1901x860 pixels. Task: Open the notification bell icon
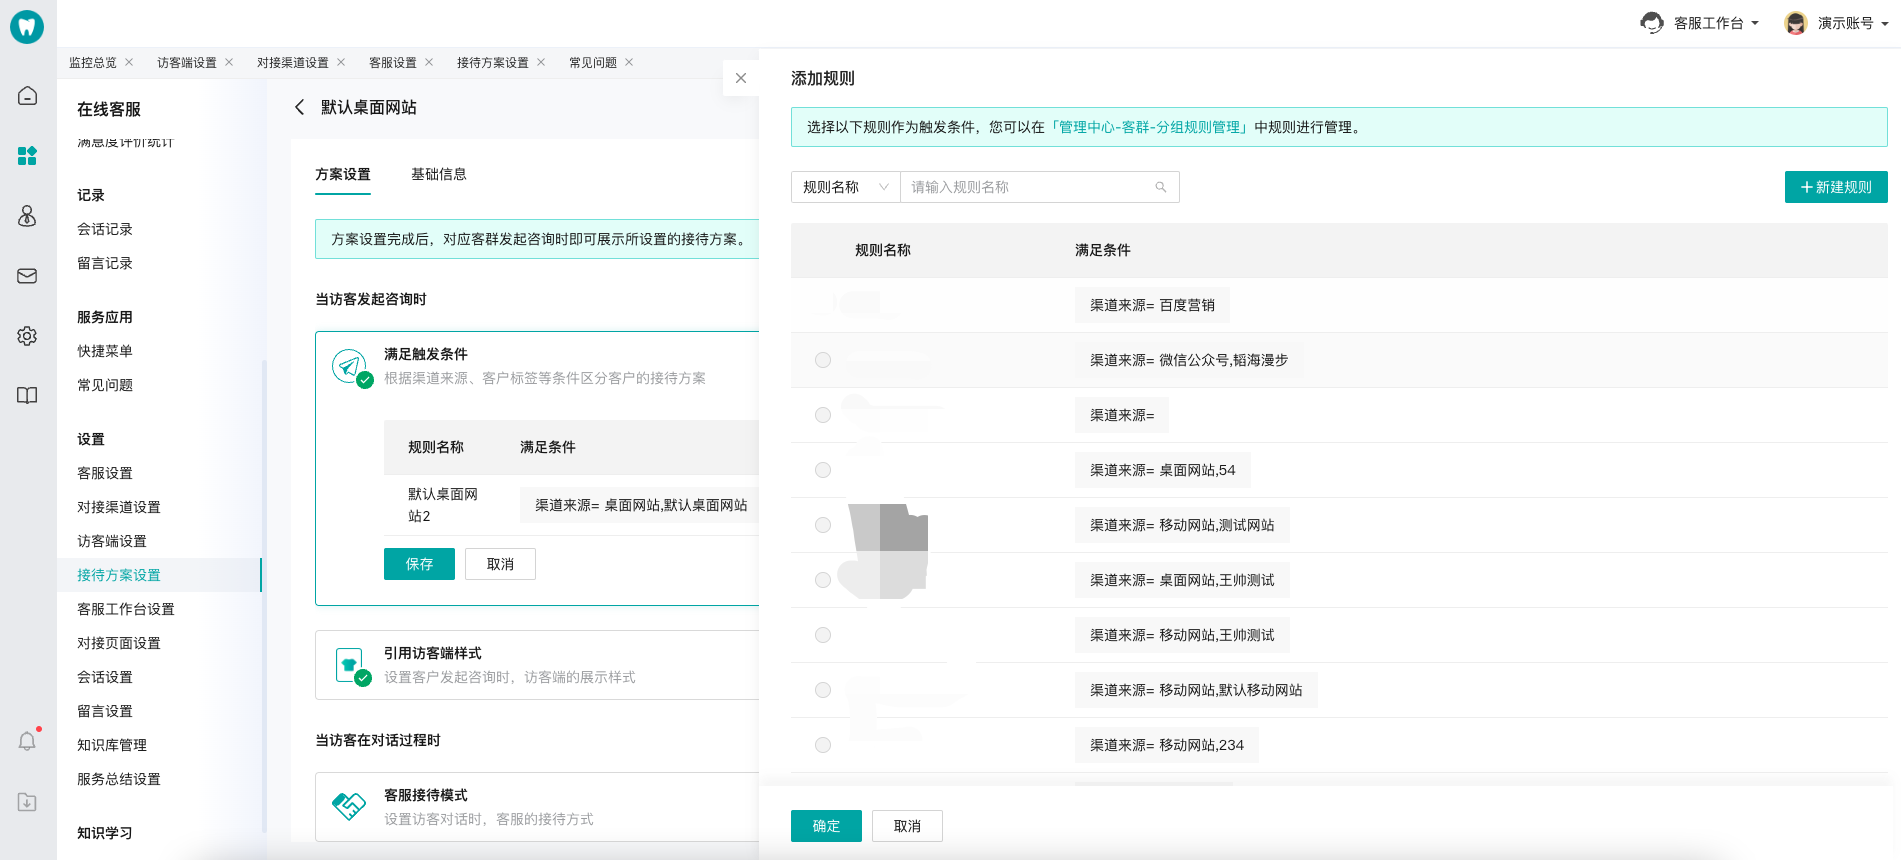click(x=27, y=741)
